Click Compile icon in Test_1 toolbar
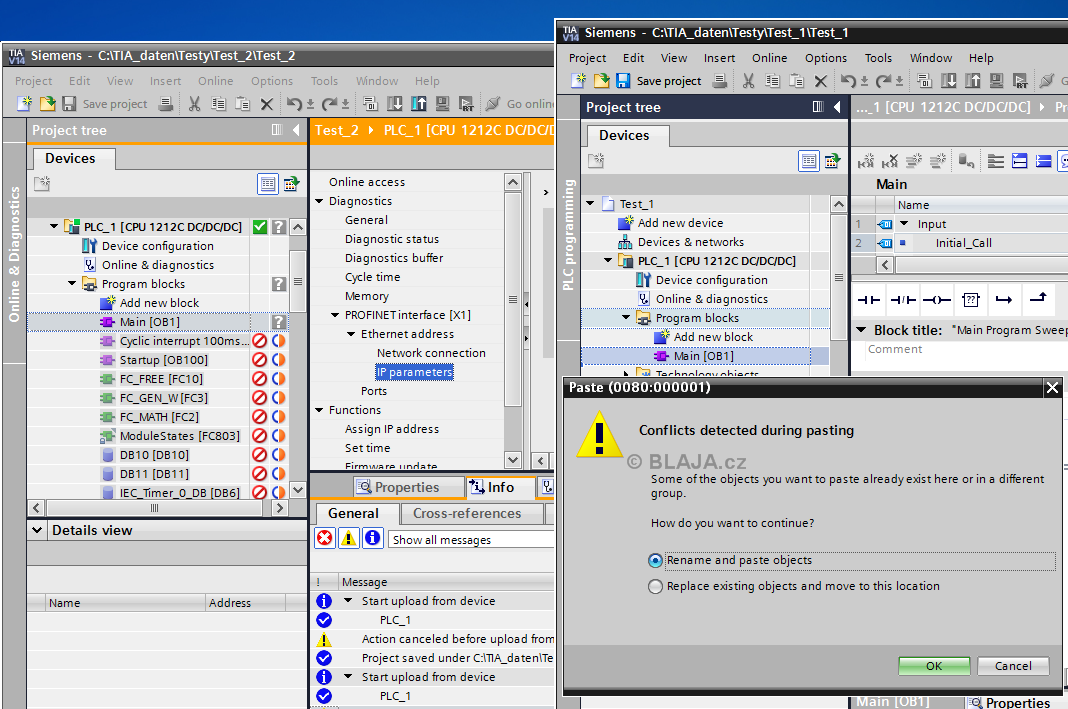 (924, 81)
